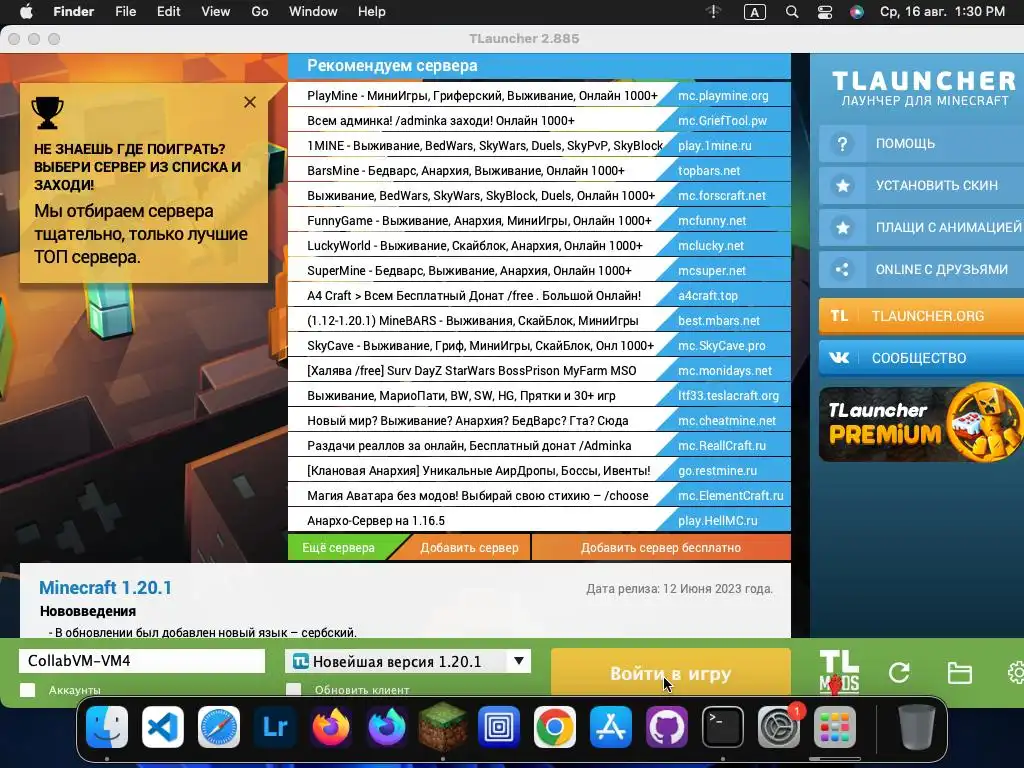Open System Preferences in the Dock
Screen dimensions: 1024x768
(x=778, y=726)
